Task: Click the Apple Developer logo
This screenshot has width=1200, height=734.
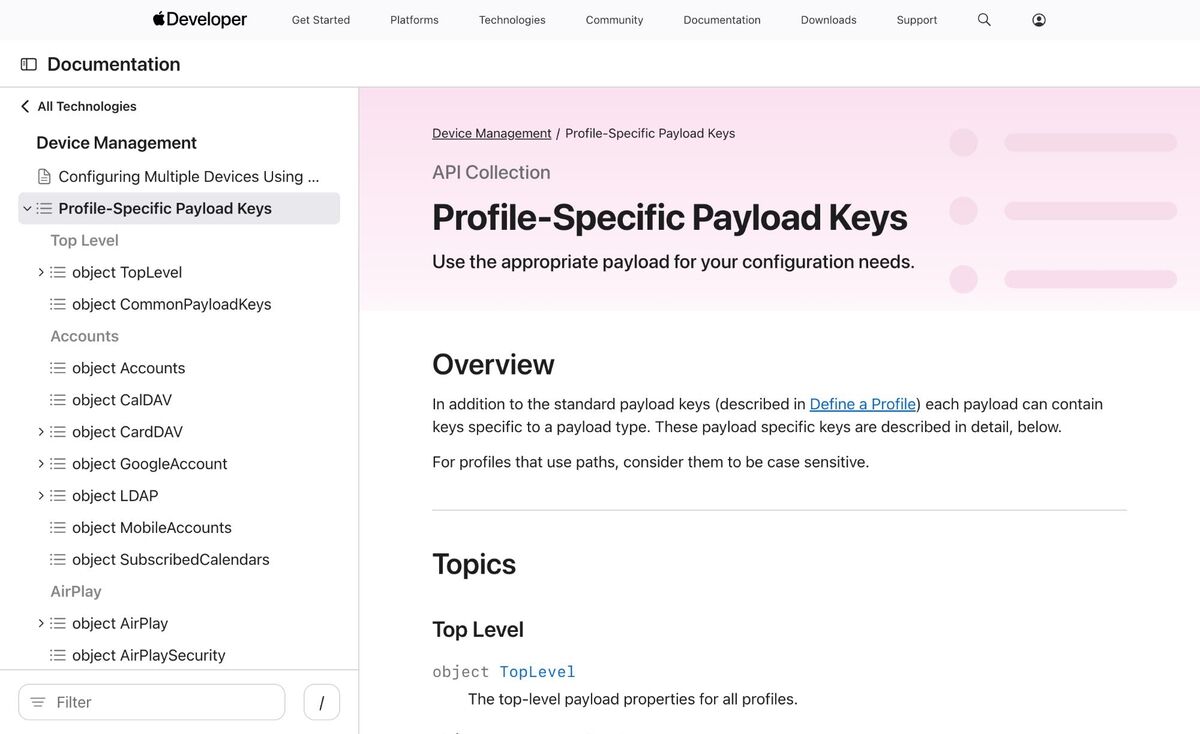Action: 200,20
